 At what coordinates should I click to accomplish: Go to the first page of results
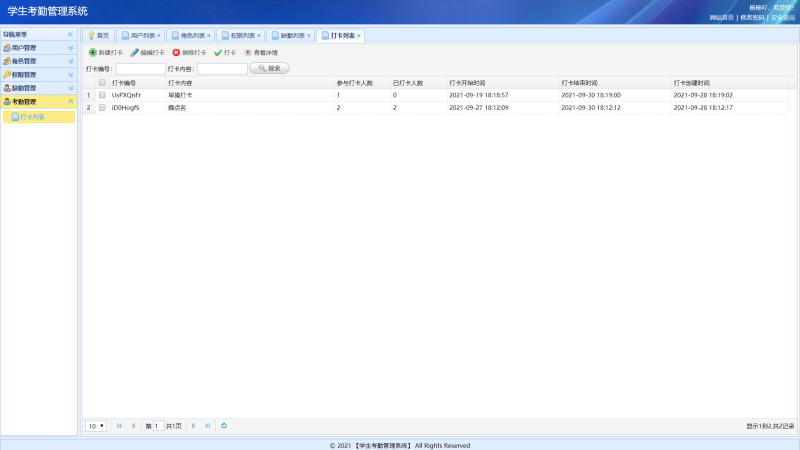point(119,426)
